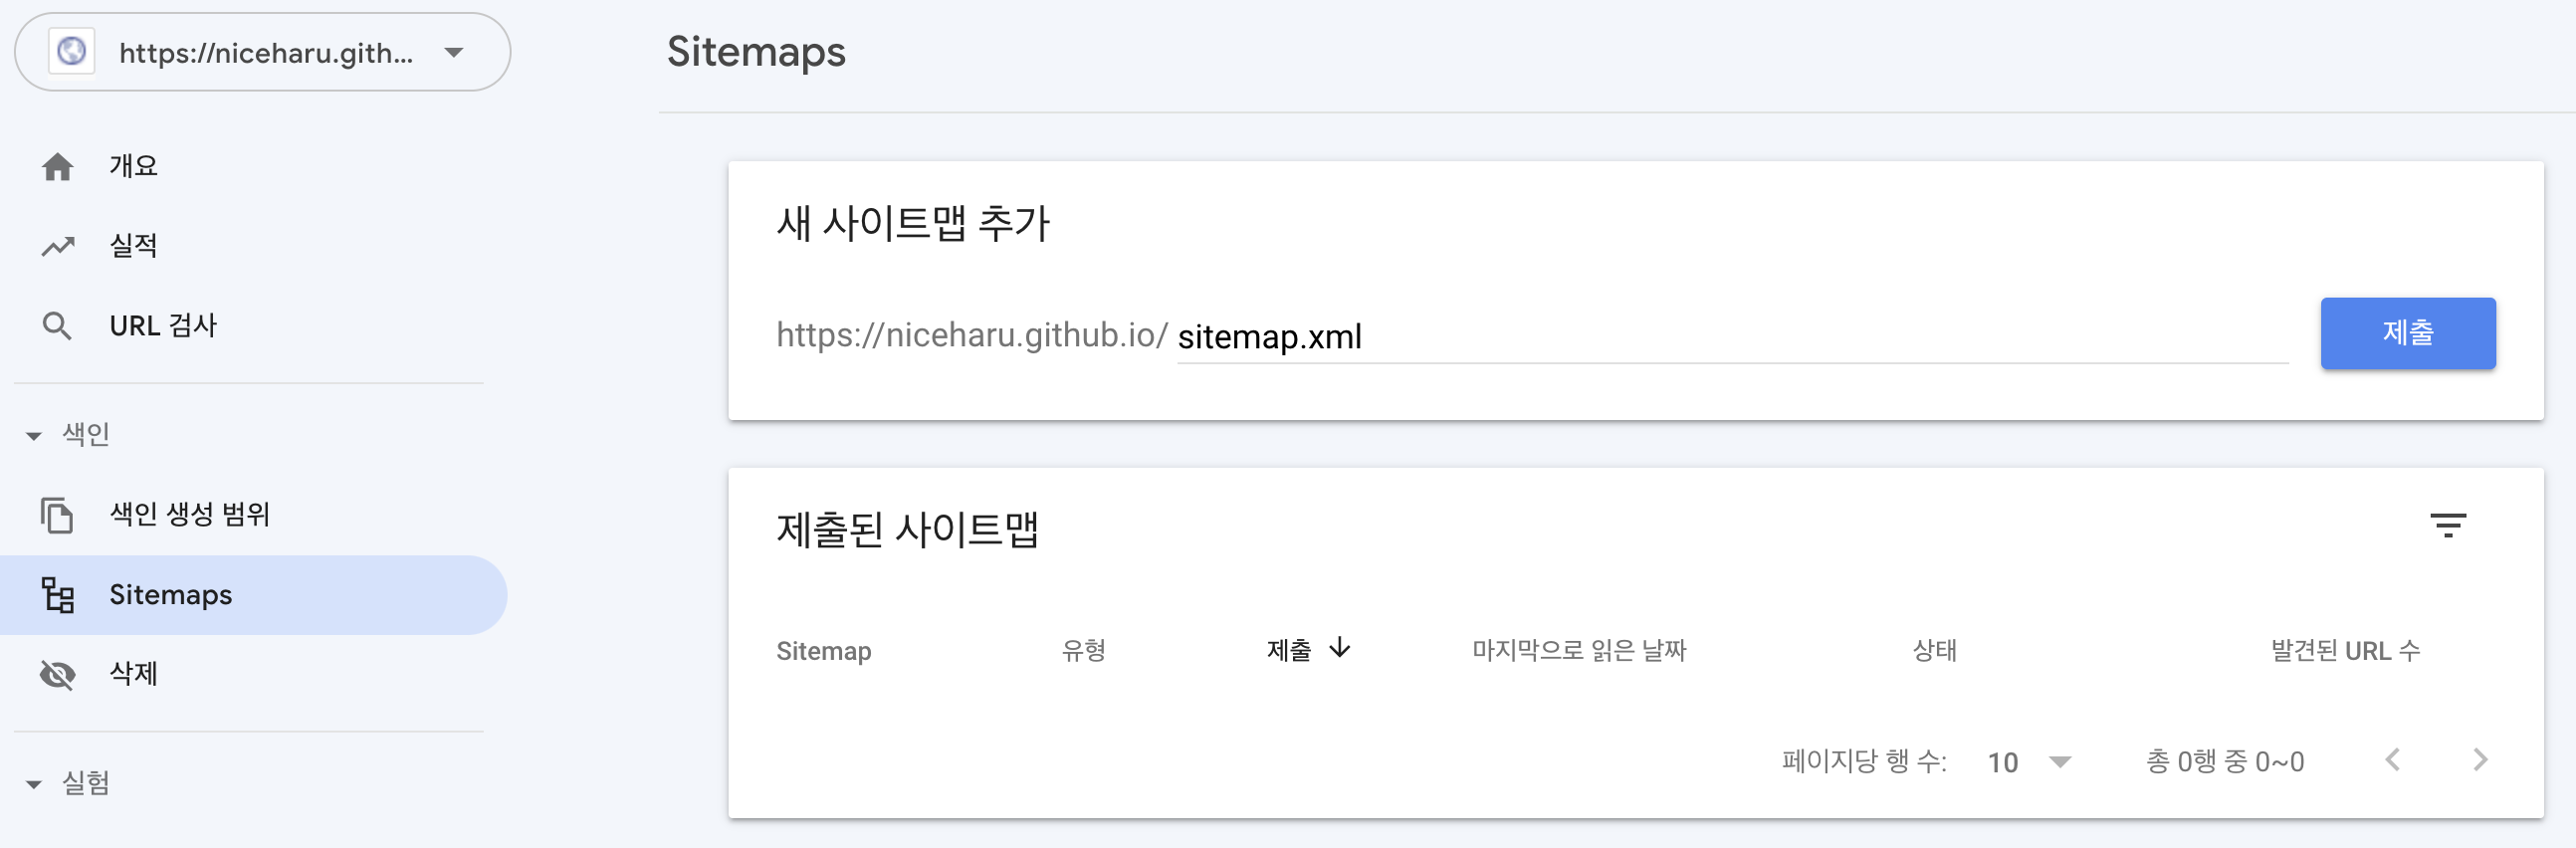
Task: Click the globe icon in property selector
Action: (72, 52)
